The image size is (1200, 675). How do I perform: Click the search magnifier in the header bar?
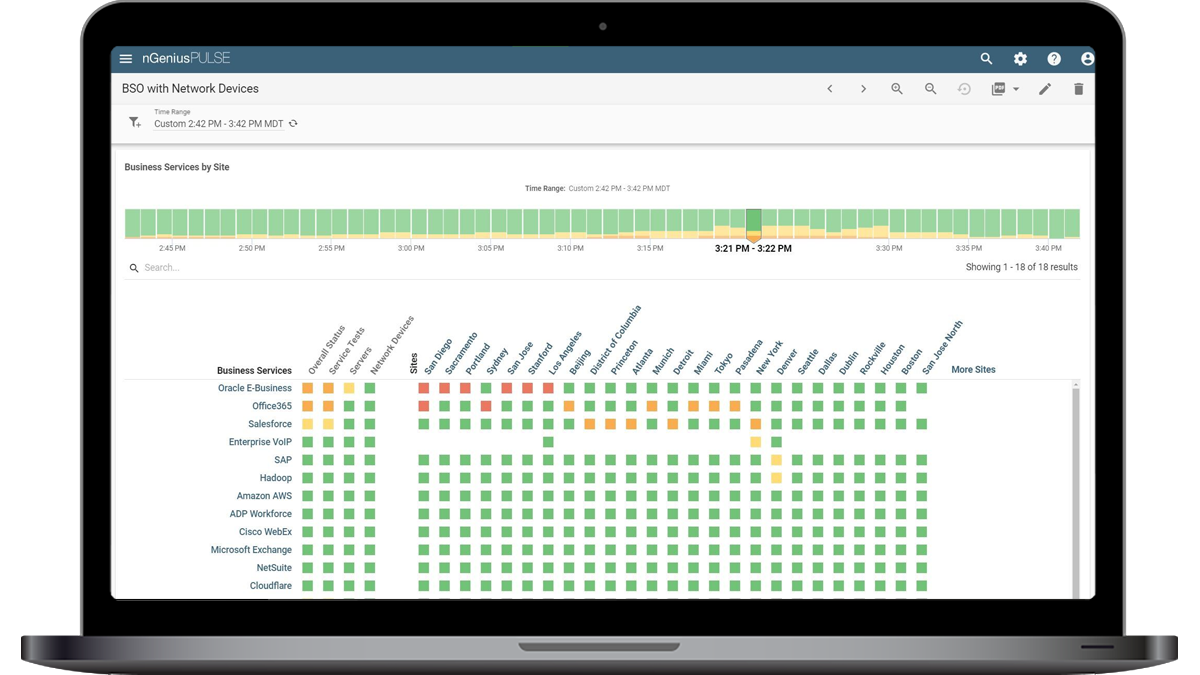pos(986,59)
